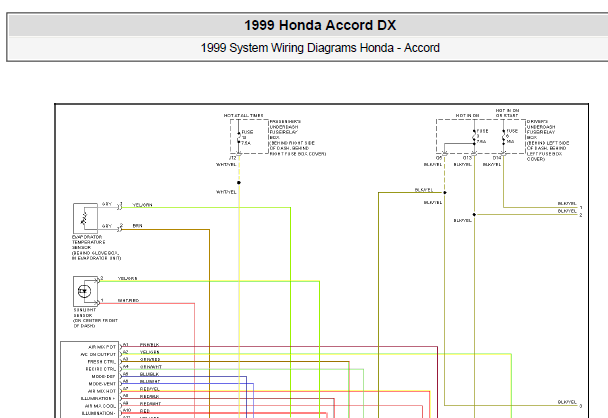Click the 'FRESH CTRL' terminal label
This screenshot has height=418, width=608.
(102, 362)
